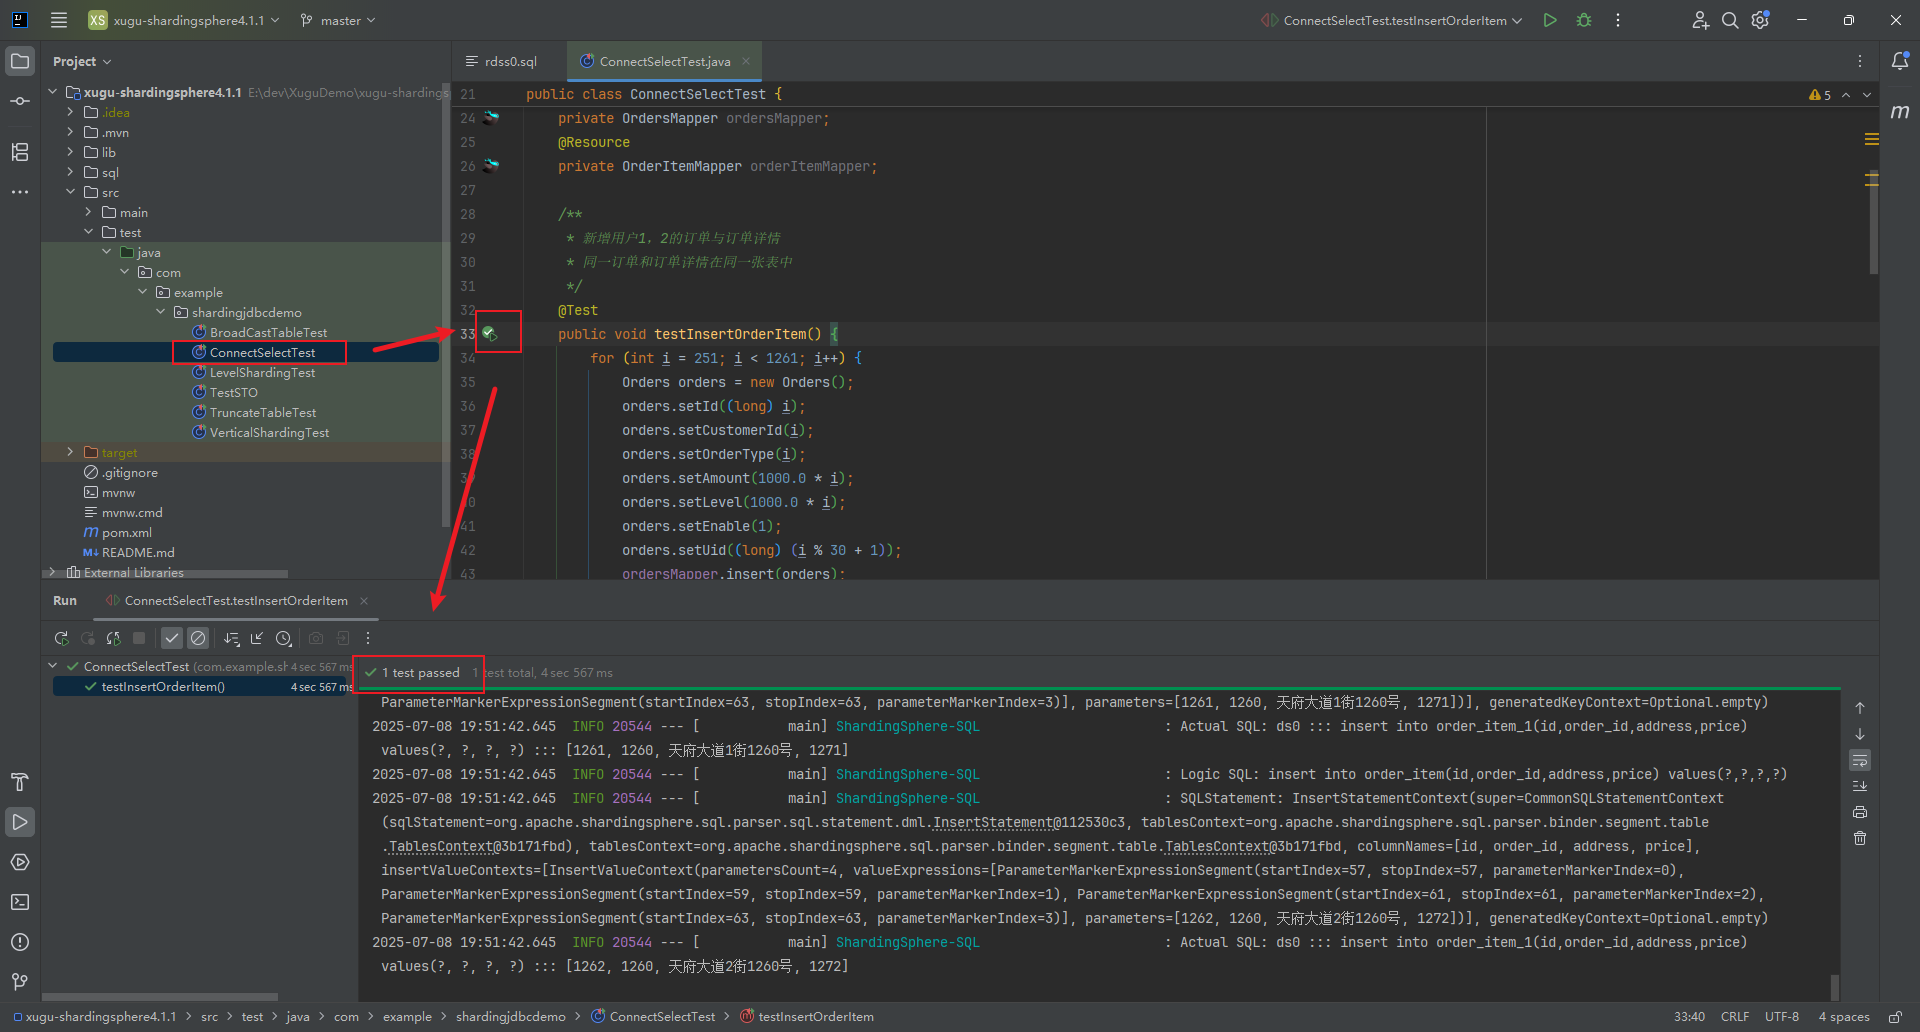Open Maven tool window on right edge
This screenshot has height=1032, width=1920.
(1900, 112)
